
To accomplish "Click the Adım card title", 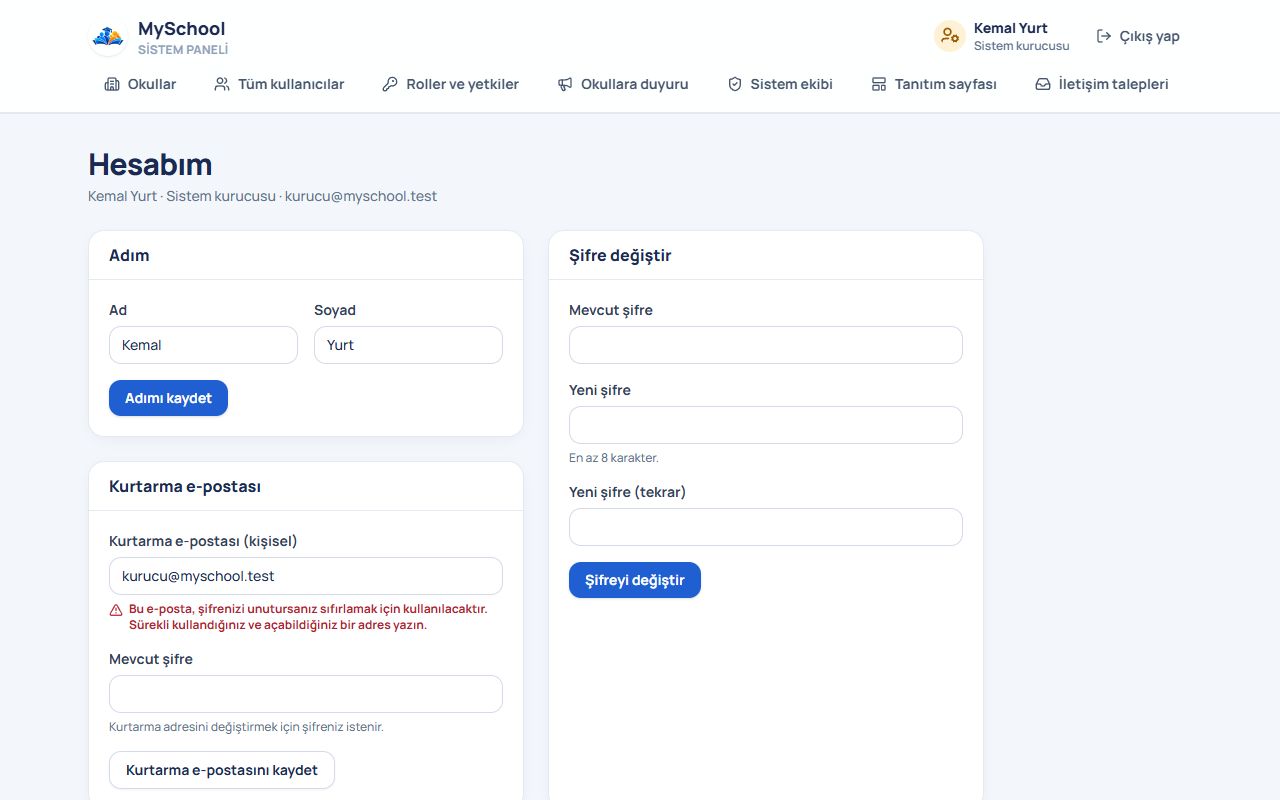I will pyautogui.click(x=129, y=255).
